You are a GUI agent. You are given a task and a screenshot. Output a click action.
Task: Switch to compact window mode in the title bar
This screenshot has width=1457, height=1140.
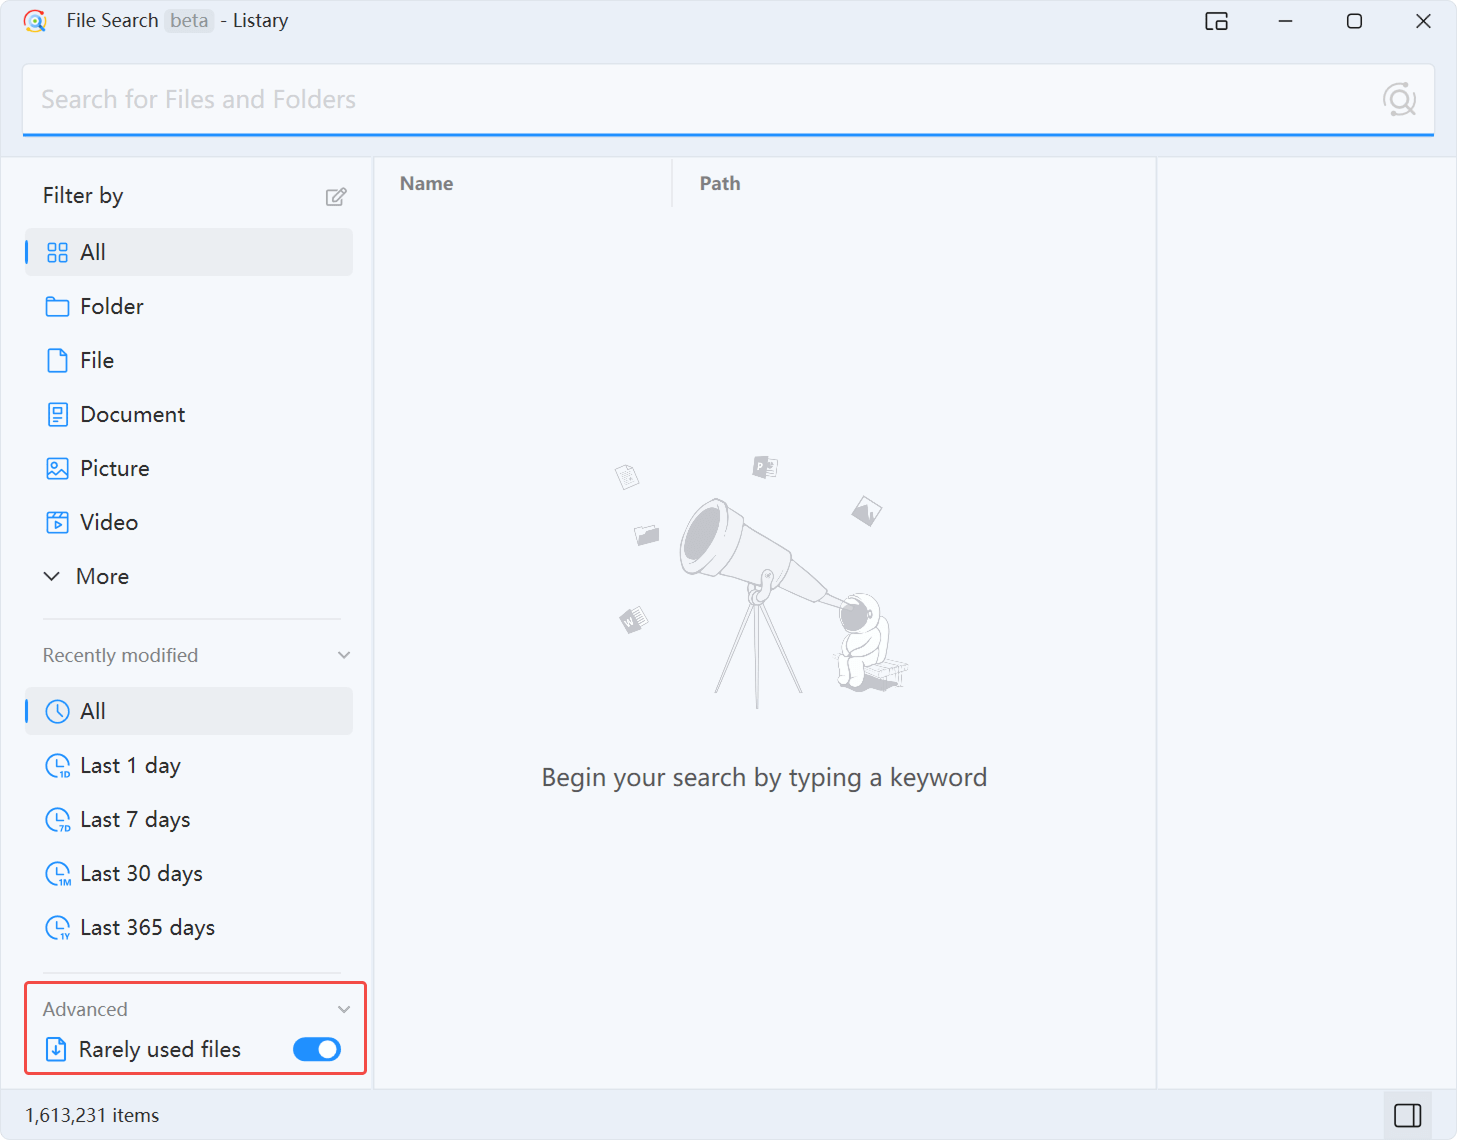pyautogui.click(x=1216, y=21)
